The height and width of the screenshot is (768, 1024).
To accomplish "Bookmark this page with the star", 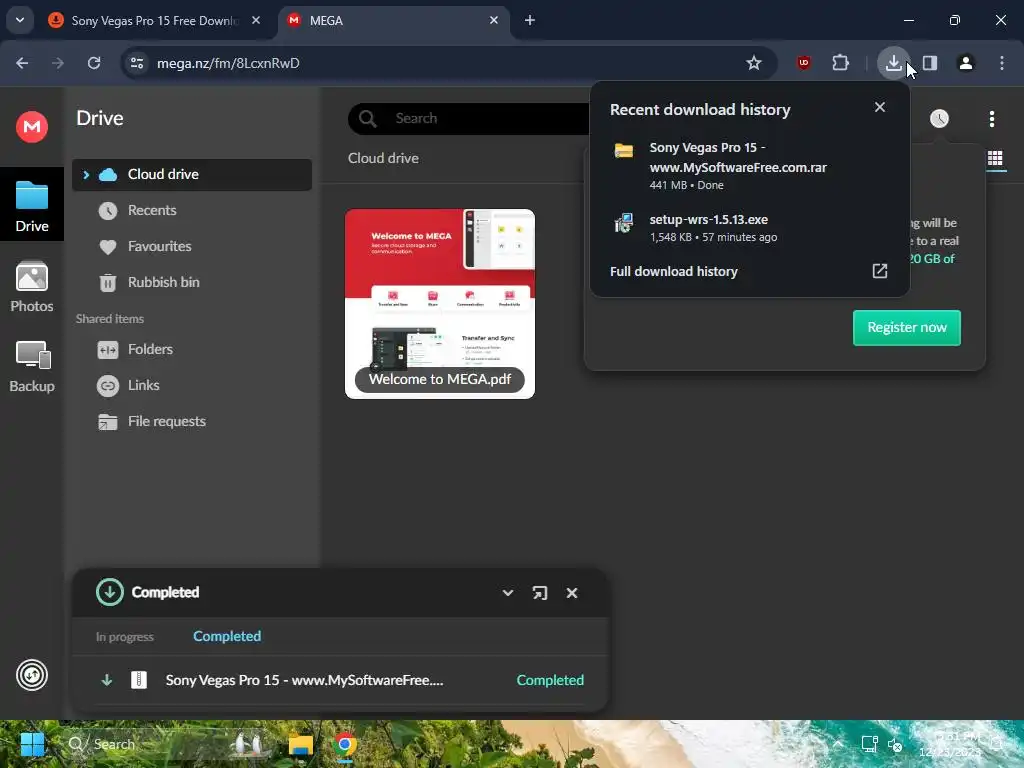I will tap(754, 63).
